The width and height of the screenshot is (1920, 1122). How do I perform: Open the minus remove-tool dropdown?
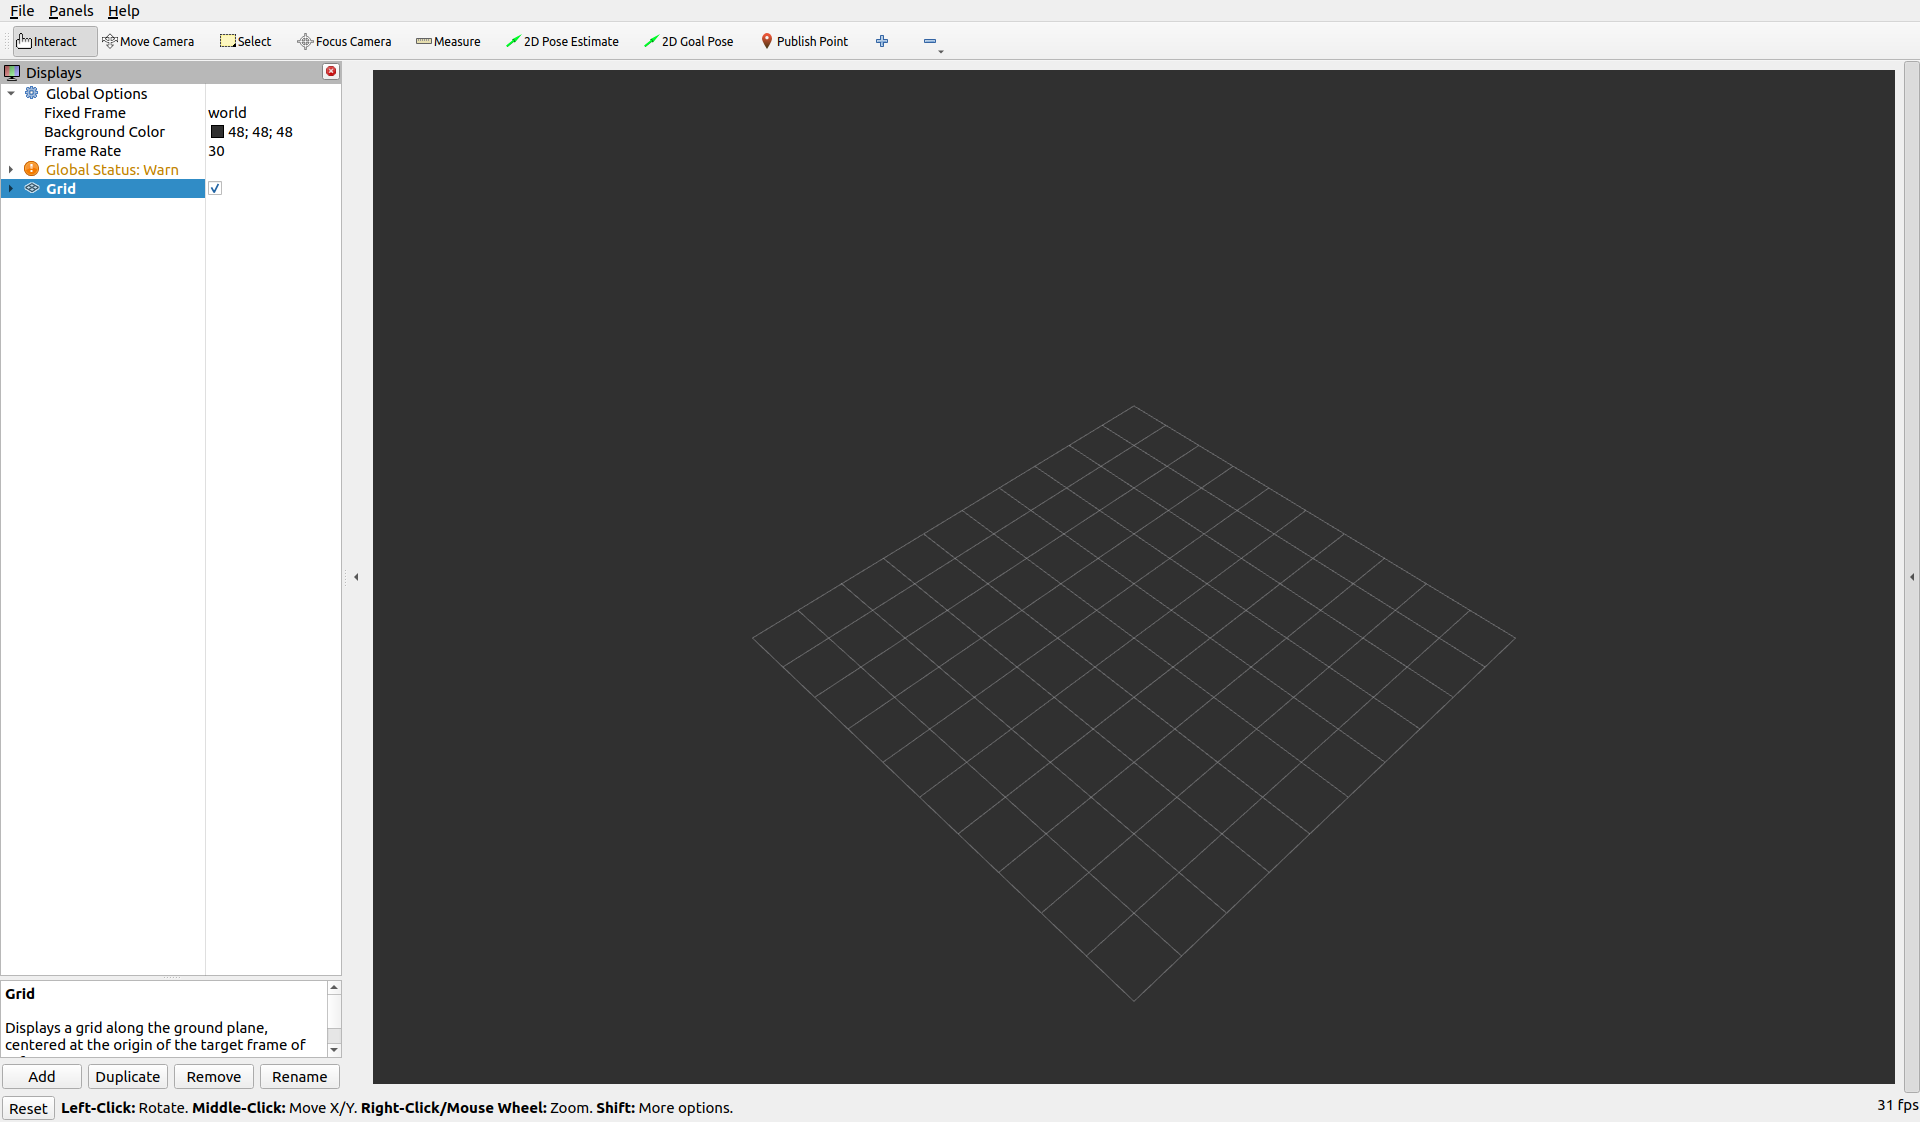[932, 42]
